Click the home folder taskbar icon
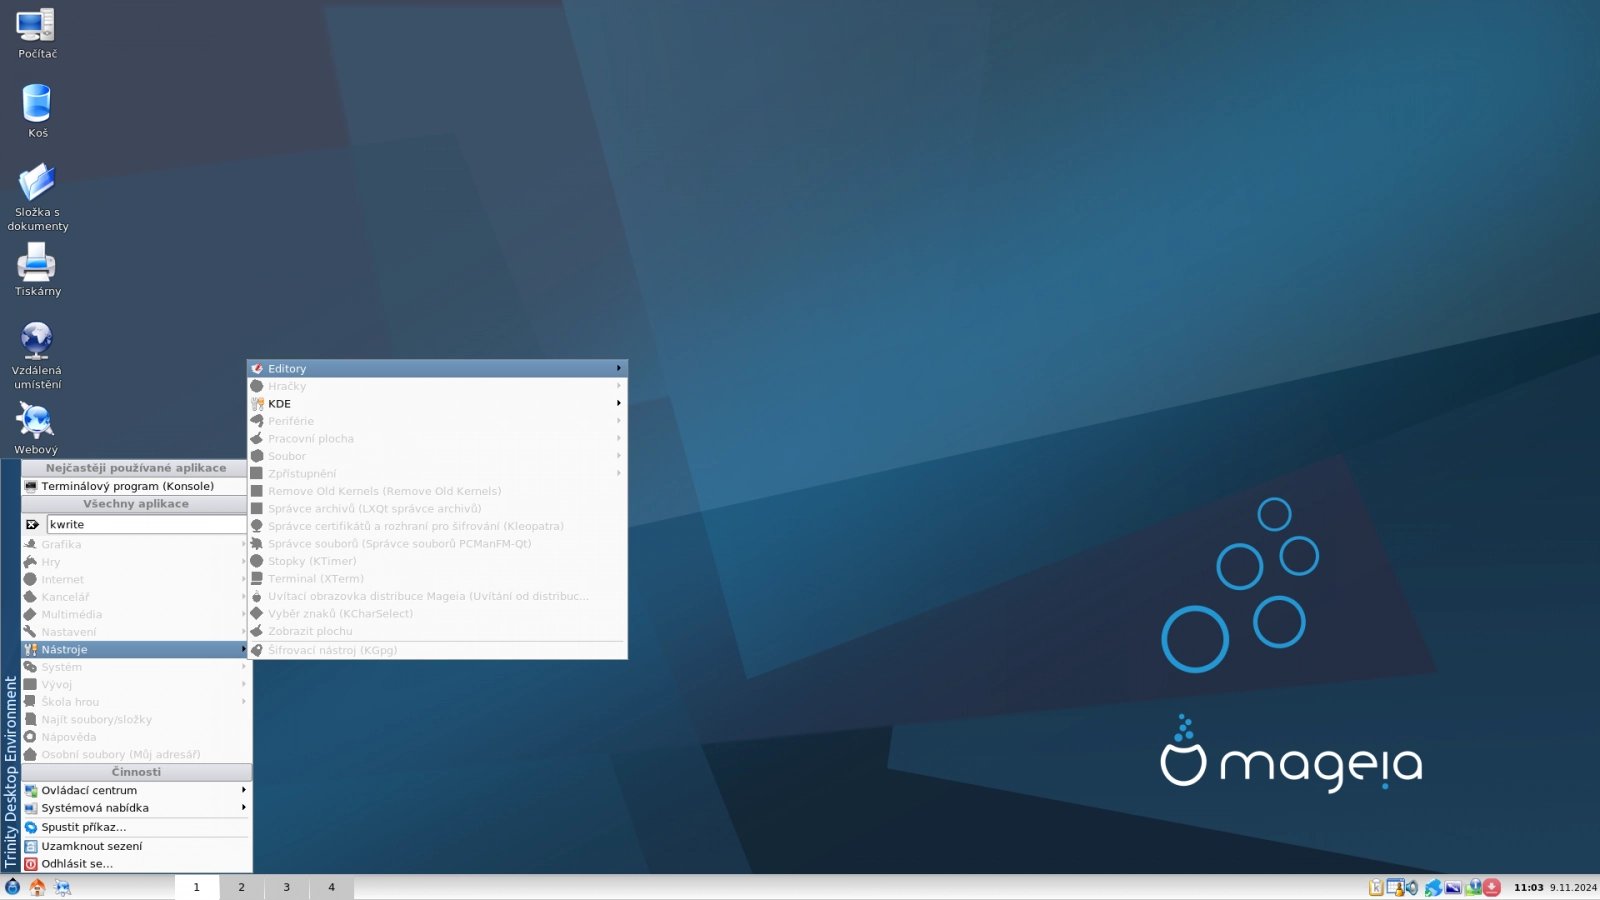The image size is (1600, 900). pyautogui.click(x=37, y=887)
